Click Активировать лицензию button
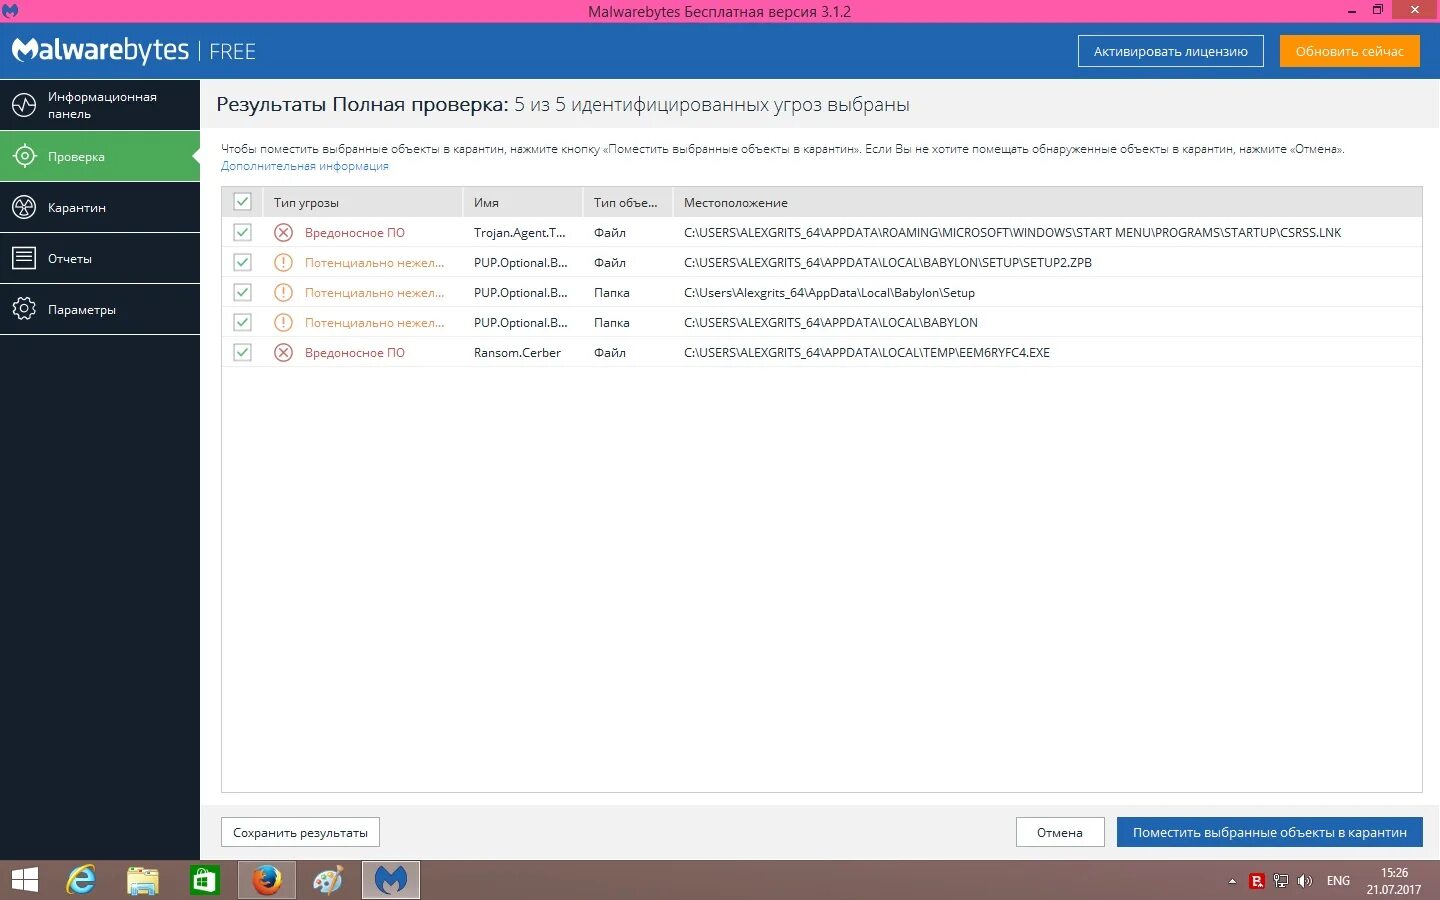The image size is (1440, 900). pyautogui.click(x=1170, y=51)
